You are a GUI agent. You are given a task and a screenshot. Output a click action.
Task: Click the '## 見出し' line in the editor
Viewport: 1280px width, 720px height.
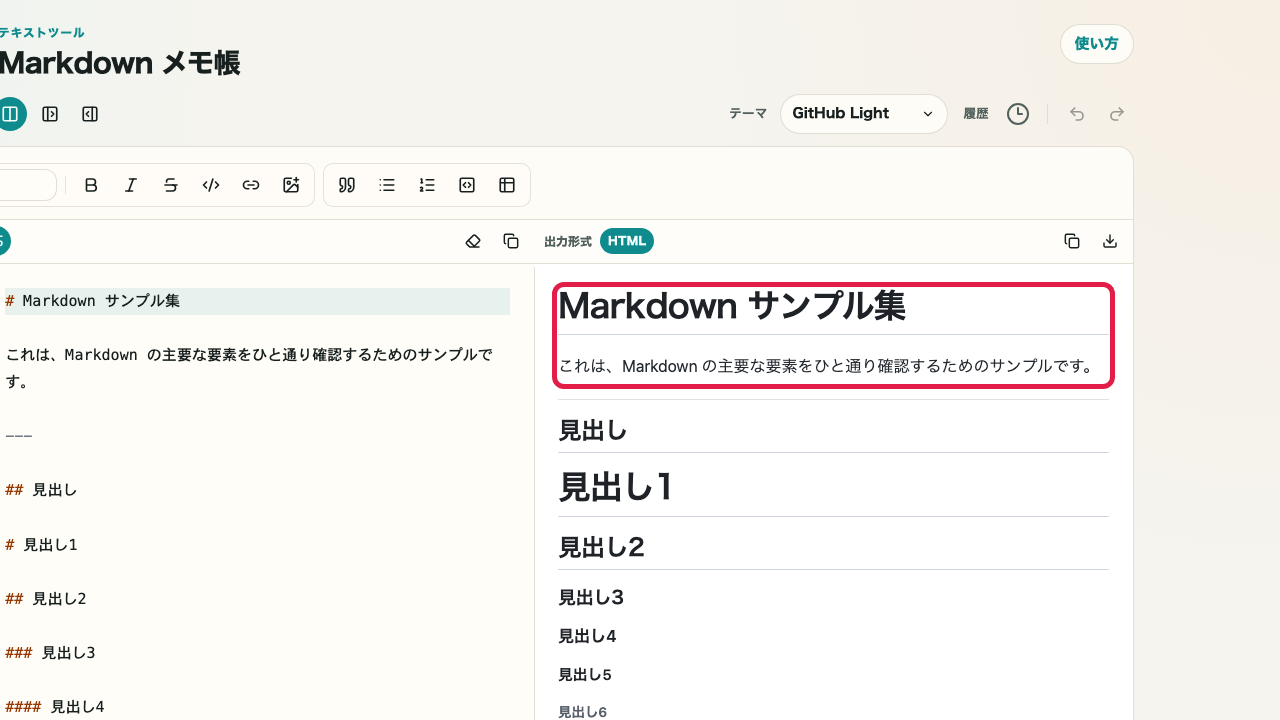pyautogui.click(x=41, y=490)
